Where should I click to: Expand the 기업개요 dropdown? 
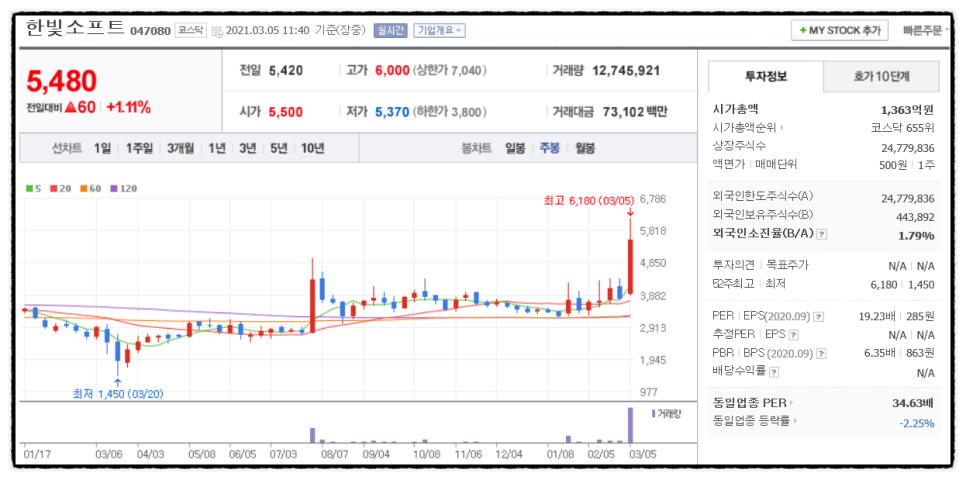point(440,30)
